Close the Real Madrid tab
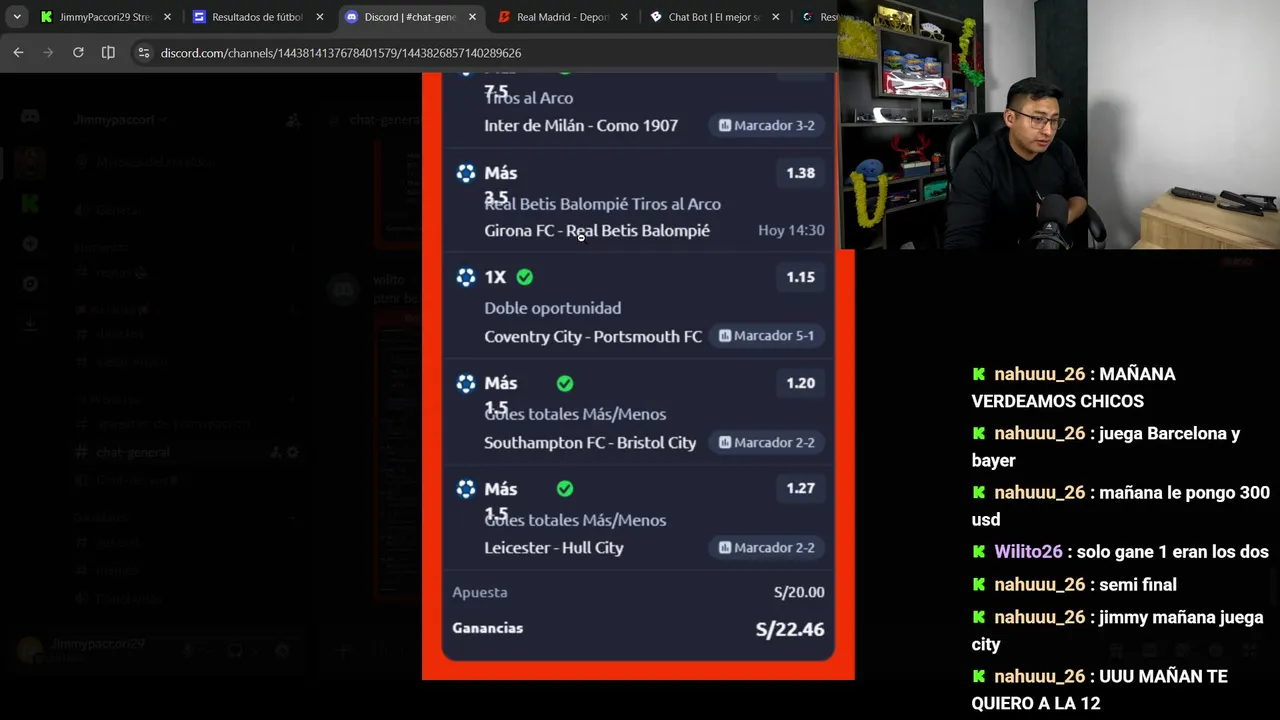The width and height of the screenshot is (1280, 720). (624, 17)
